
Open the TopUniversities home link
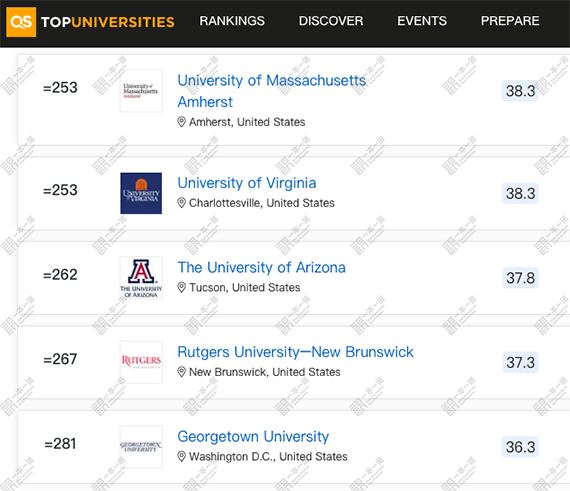pyautogui.click(x=108, y=22)
